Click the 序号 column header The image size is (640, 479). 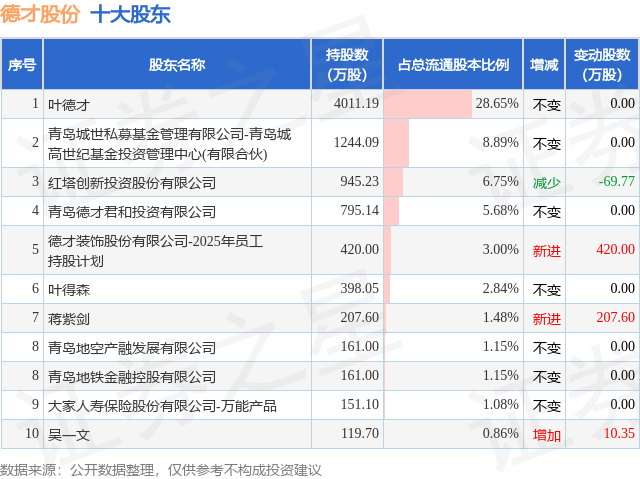pos(22,64)
